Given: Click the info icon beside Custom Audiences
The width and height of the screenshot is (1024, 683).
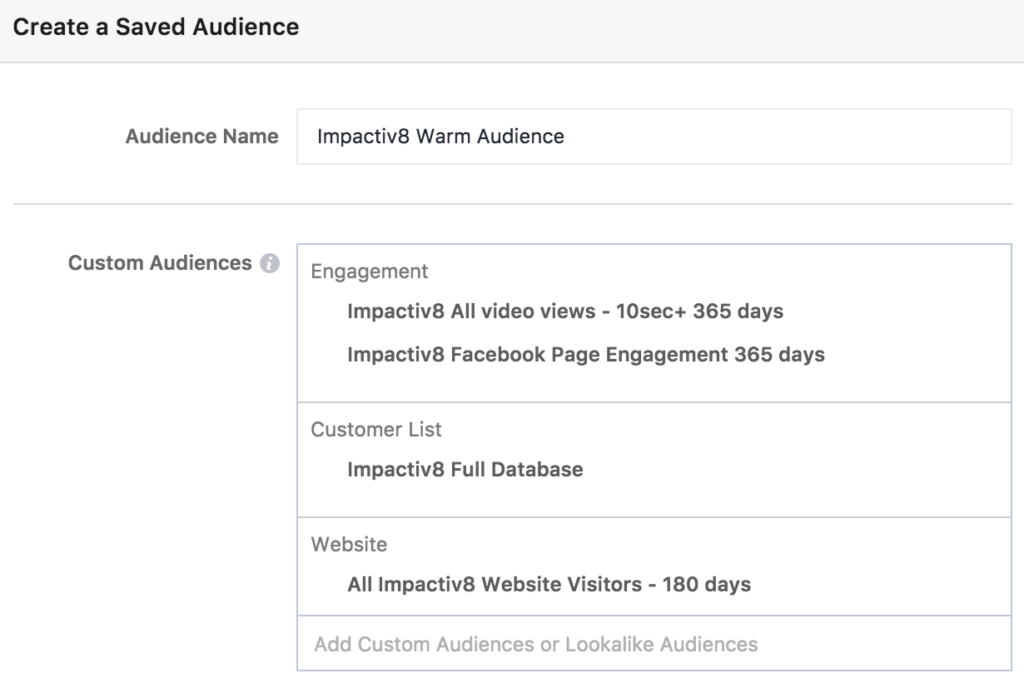Looking at the screenshot, I should point(269,264).
